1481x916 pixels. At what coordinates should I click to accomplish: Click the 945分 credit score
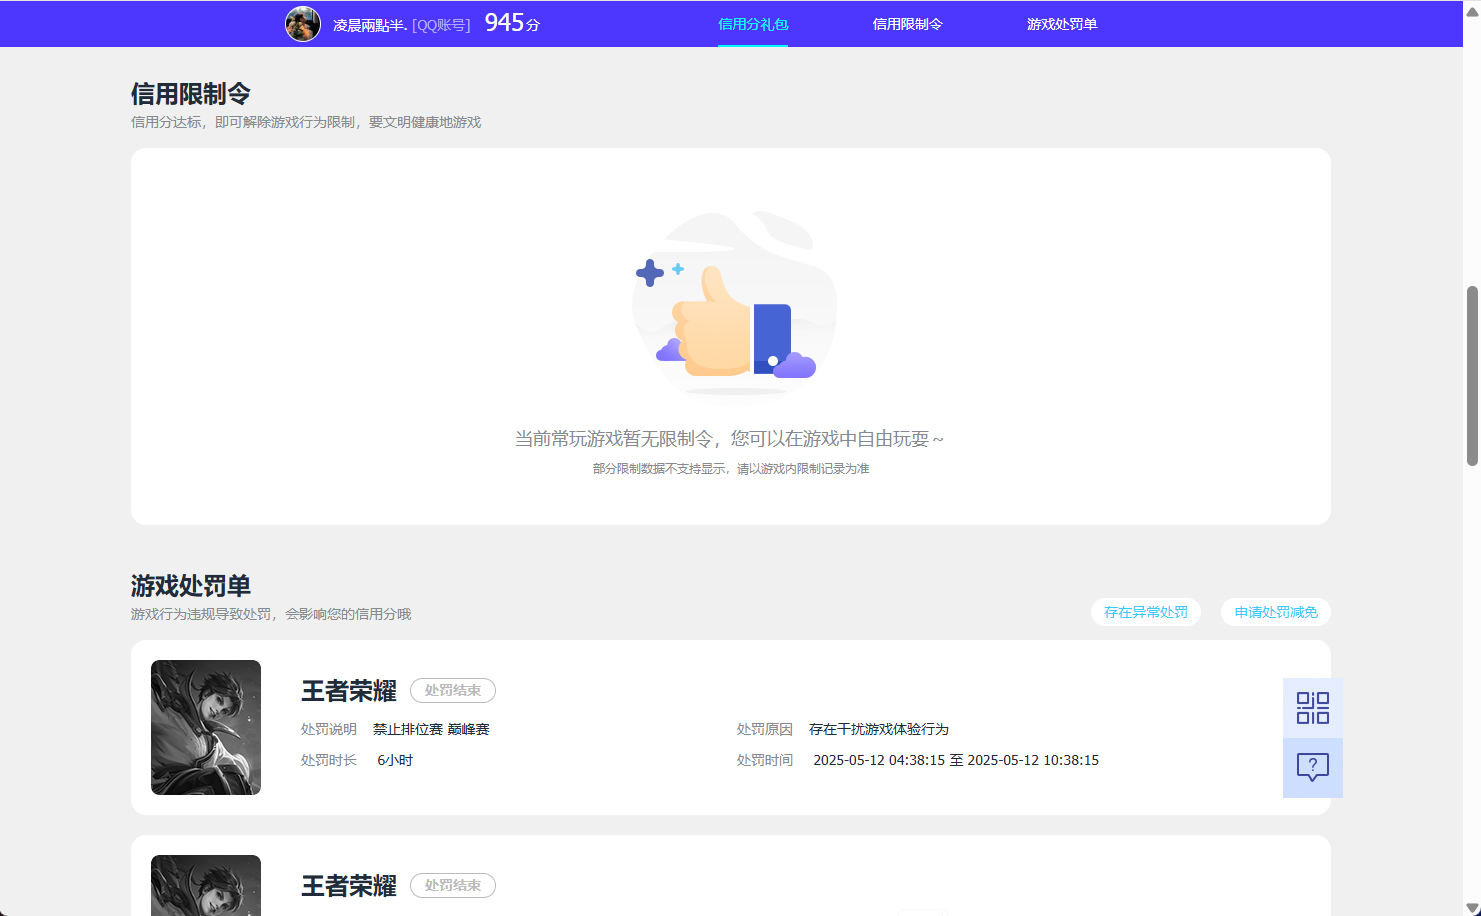point(512,23)
